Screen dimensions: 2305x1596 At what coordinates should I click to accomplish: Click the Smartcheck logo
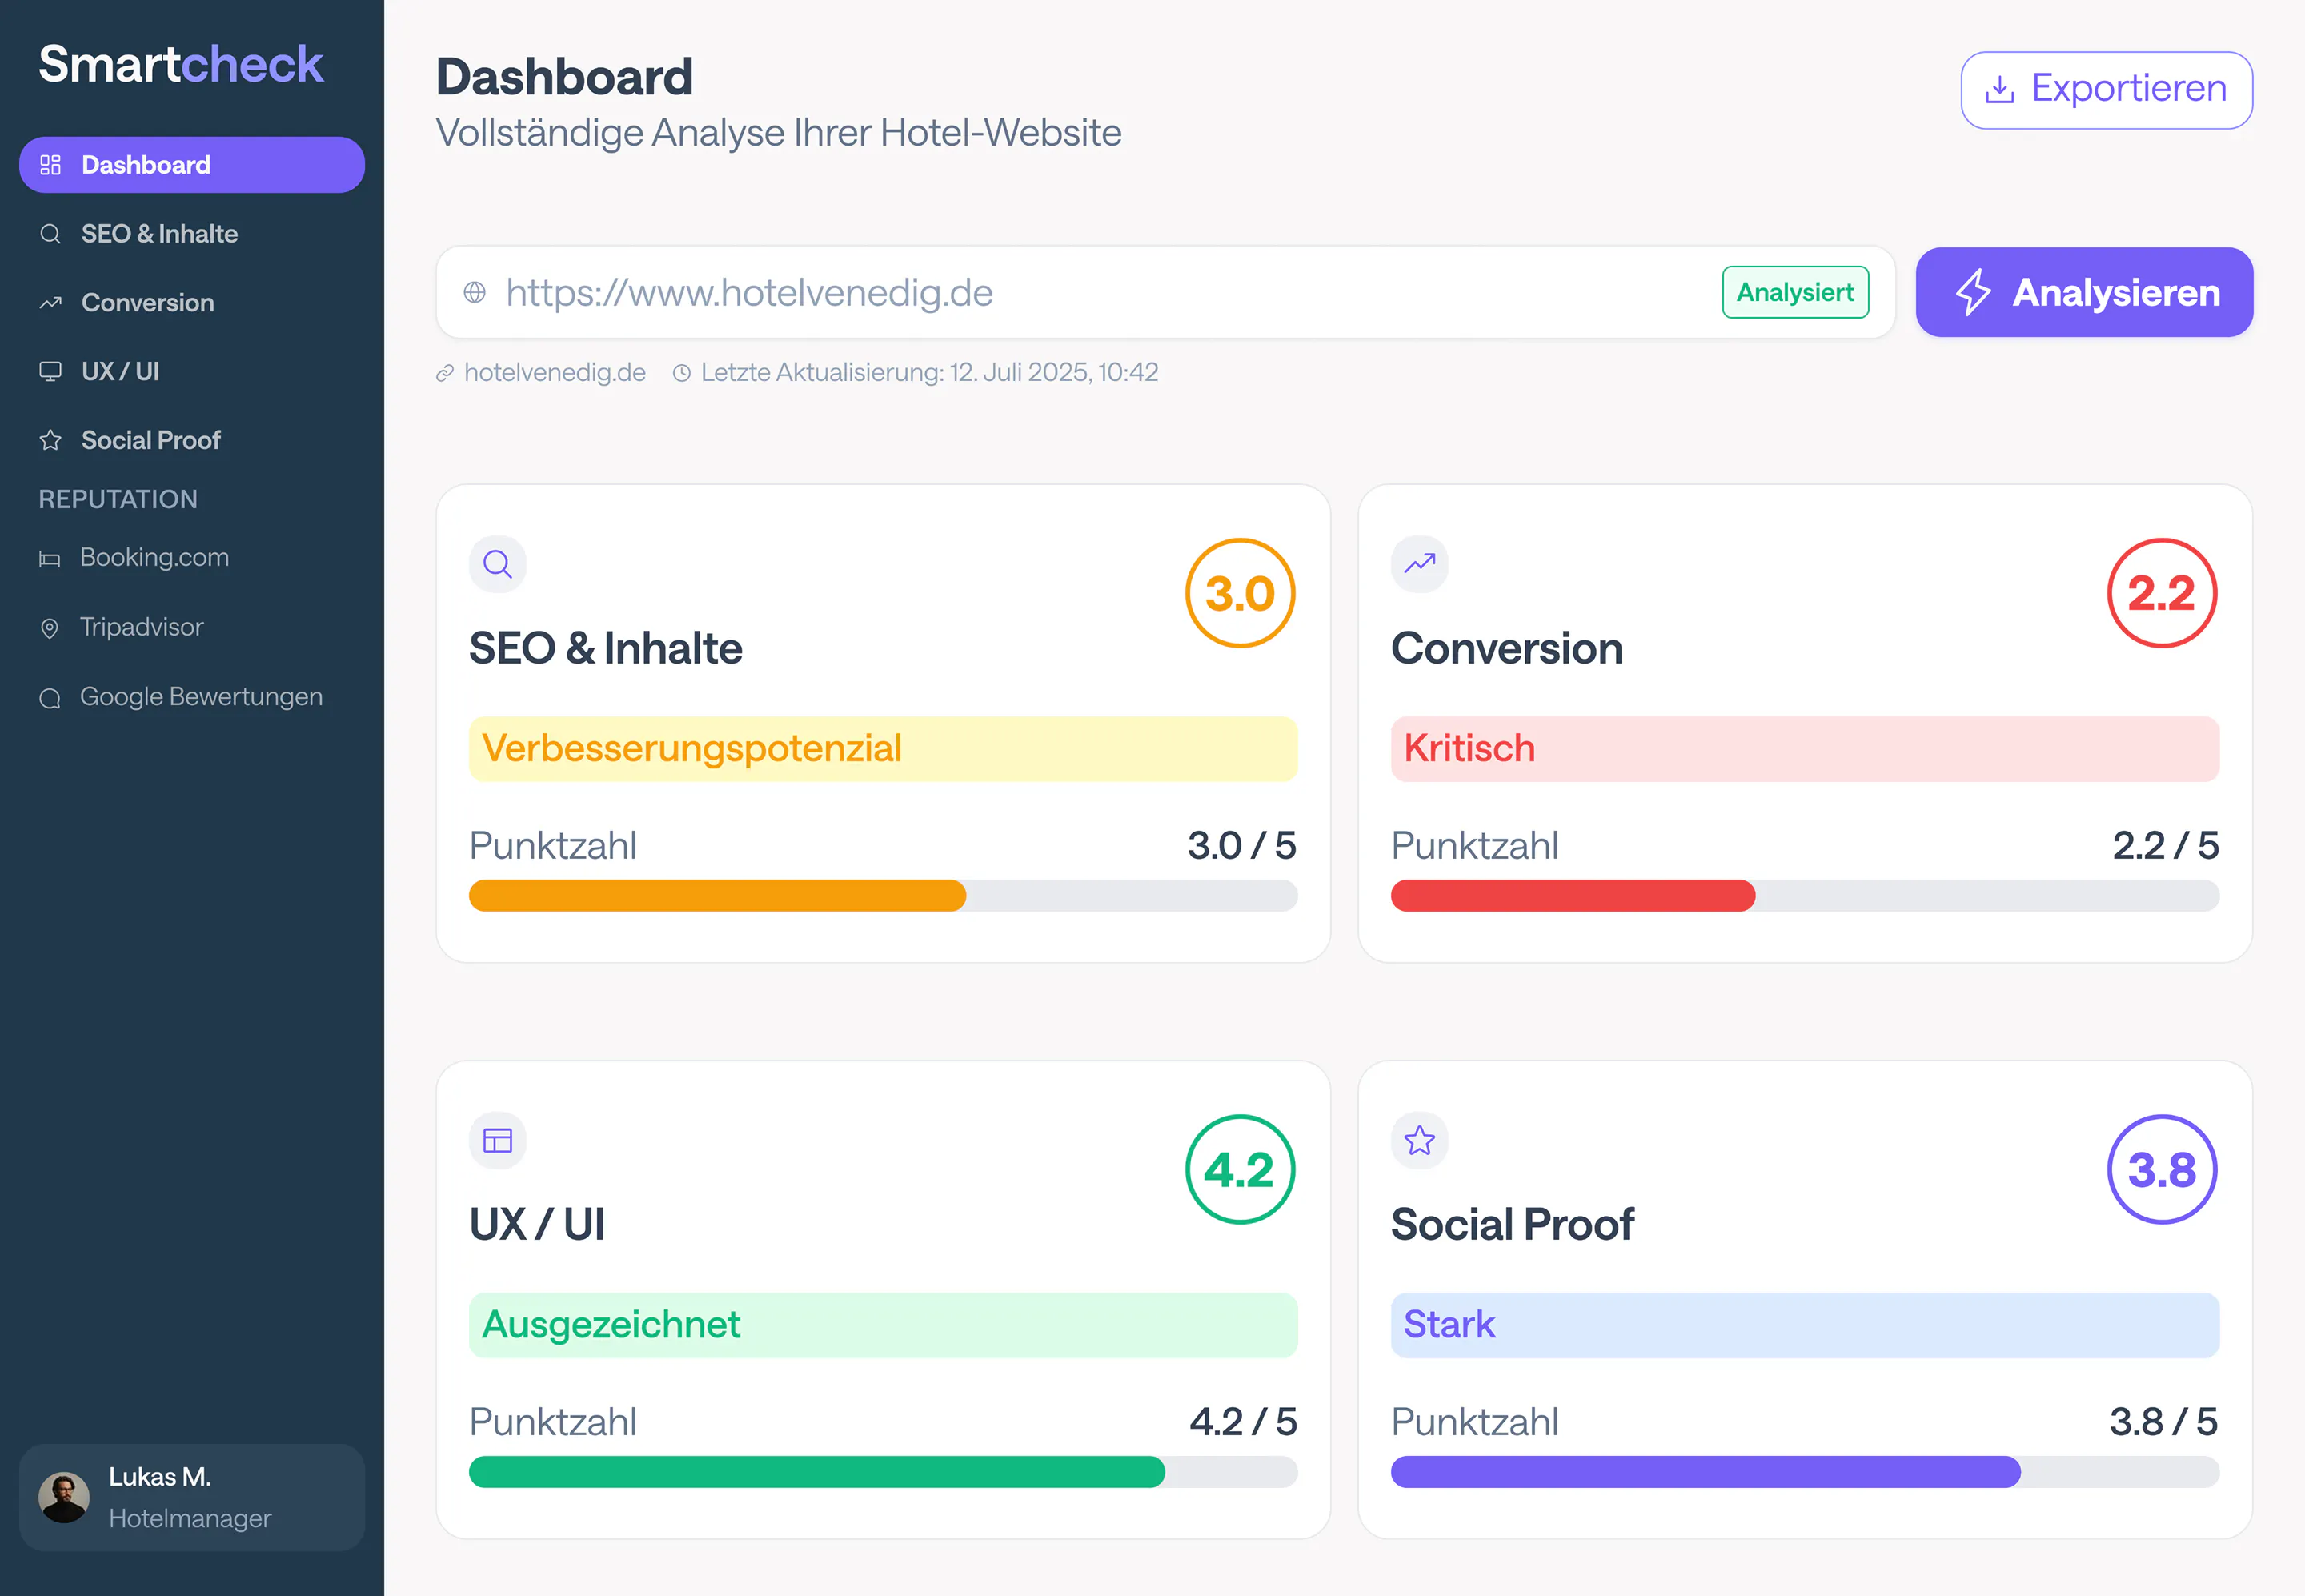pyautogui.click(x=181, y=64)
